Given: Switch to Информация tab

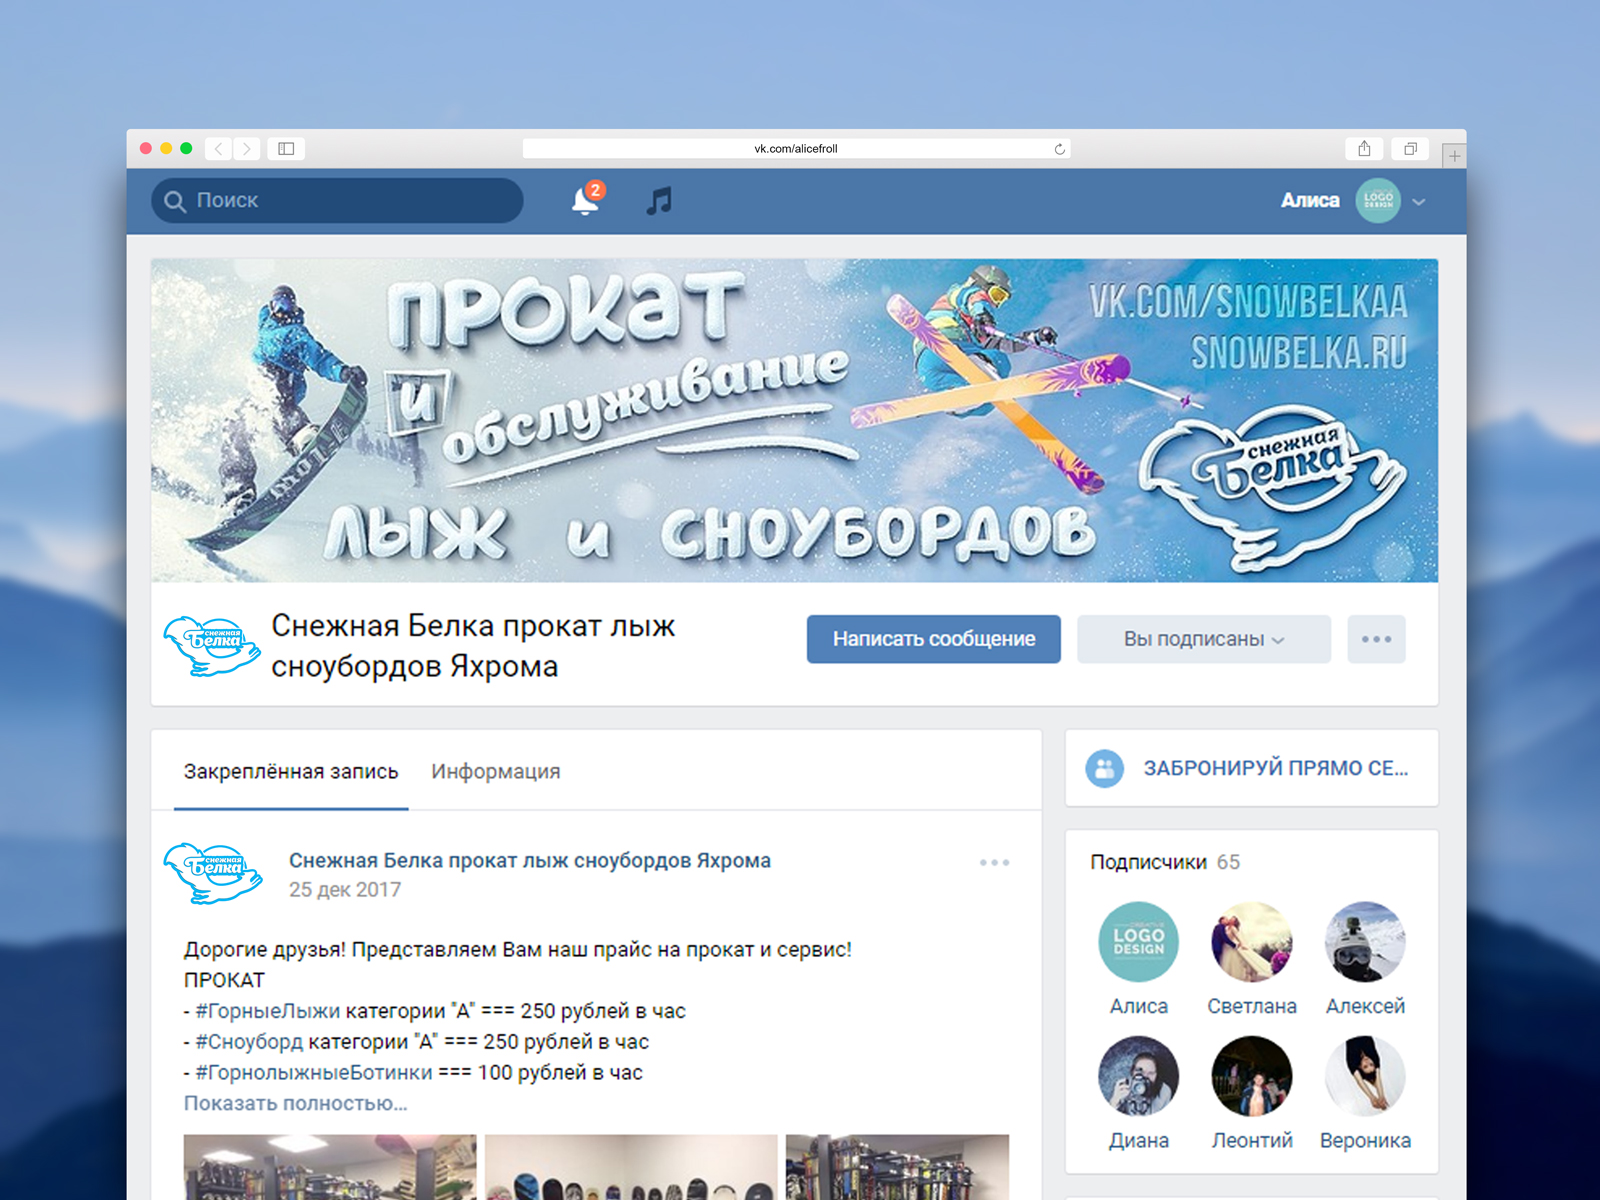Looking at the screenshot, I should 496,771.
